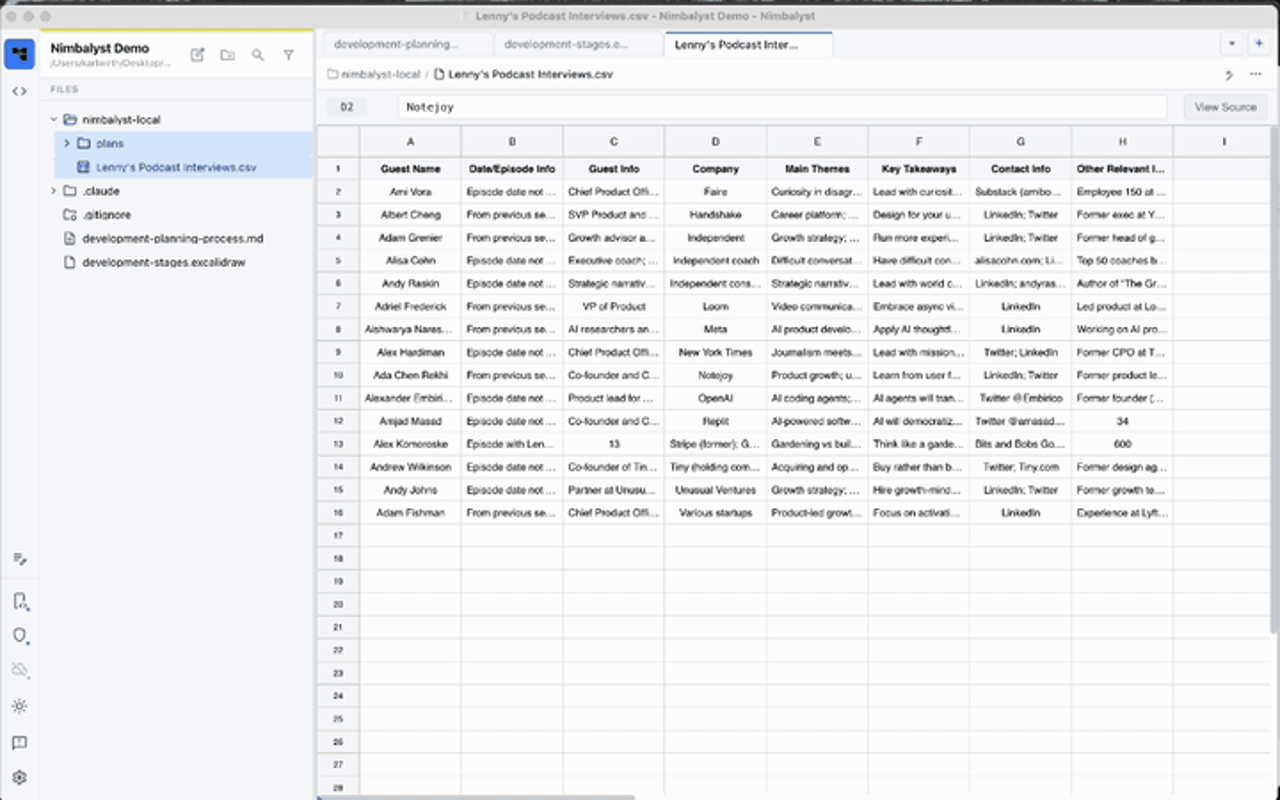Image resolution: width=1280 pixels, height=800 pixels.
Task: Switch to the development-stages tab
Action: coord(578,44)
